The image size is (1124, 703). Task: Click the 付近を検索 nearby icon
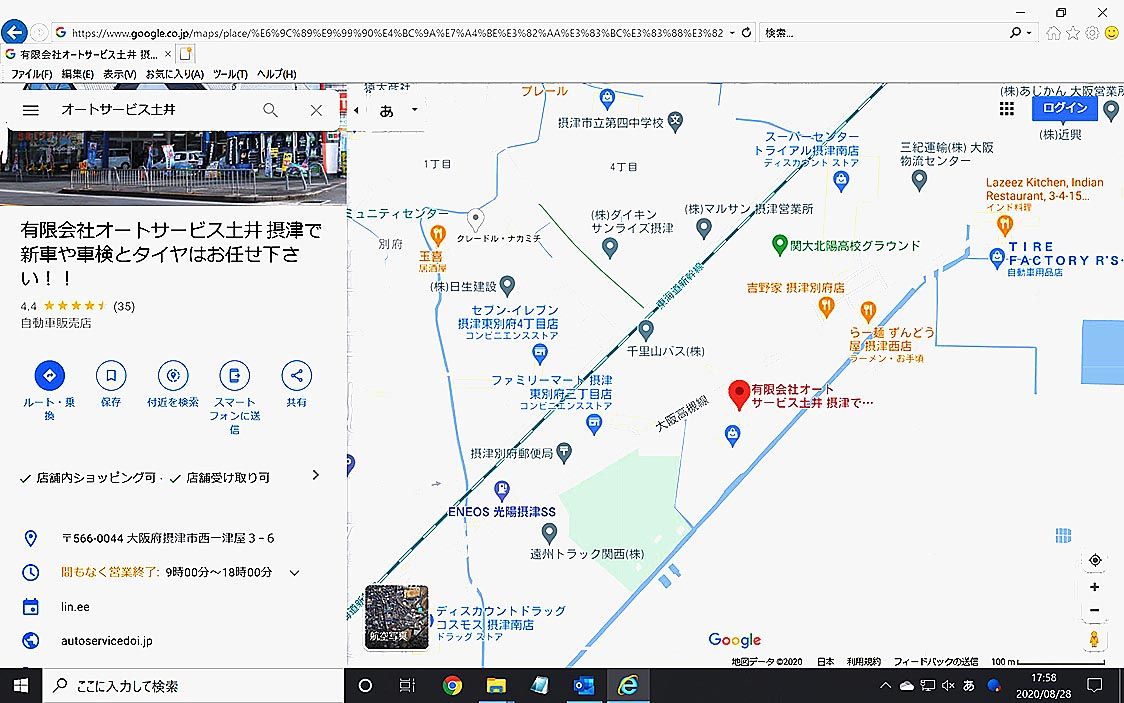coord(173,376)
